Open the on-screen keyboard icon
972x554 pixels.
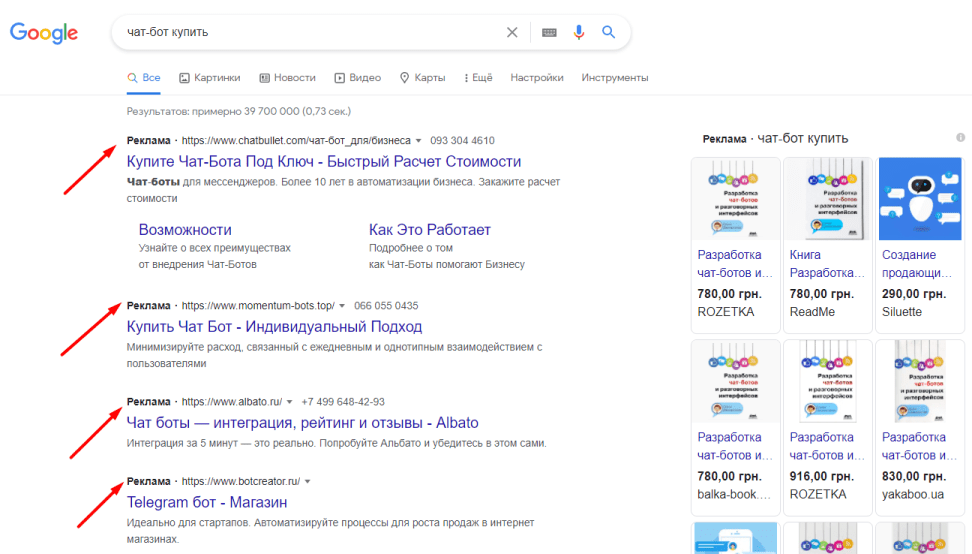549,32
